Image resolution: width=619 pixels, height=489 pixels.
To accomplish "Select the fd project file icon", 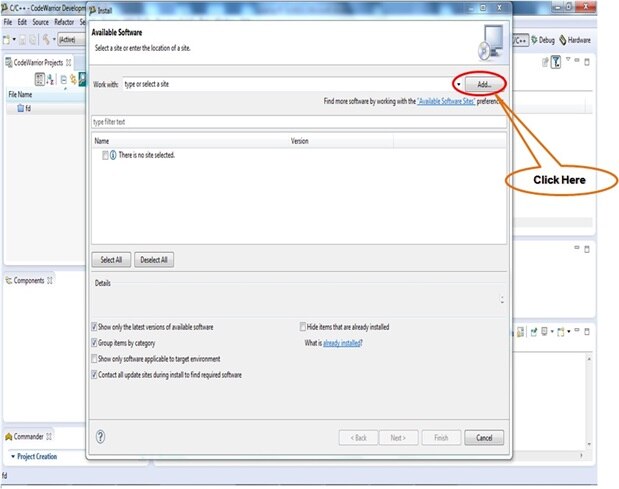I will [x=21, y=108].
